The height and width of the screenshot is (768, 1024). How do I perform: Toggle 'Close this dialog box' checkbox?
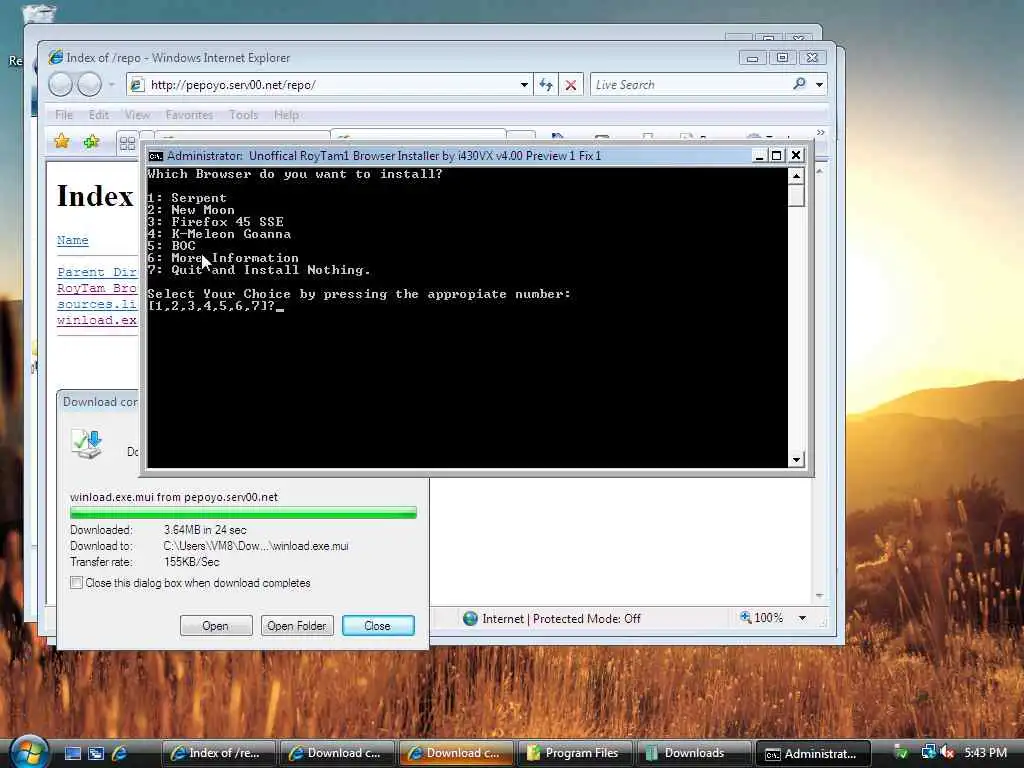[x=76, y=583]
